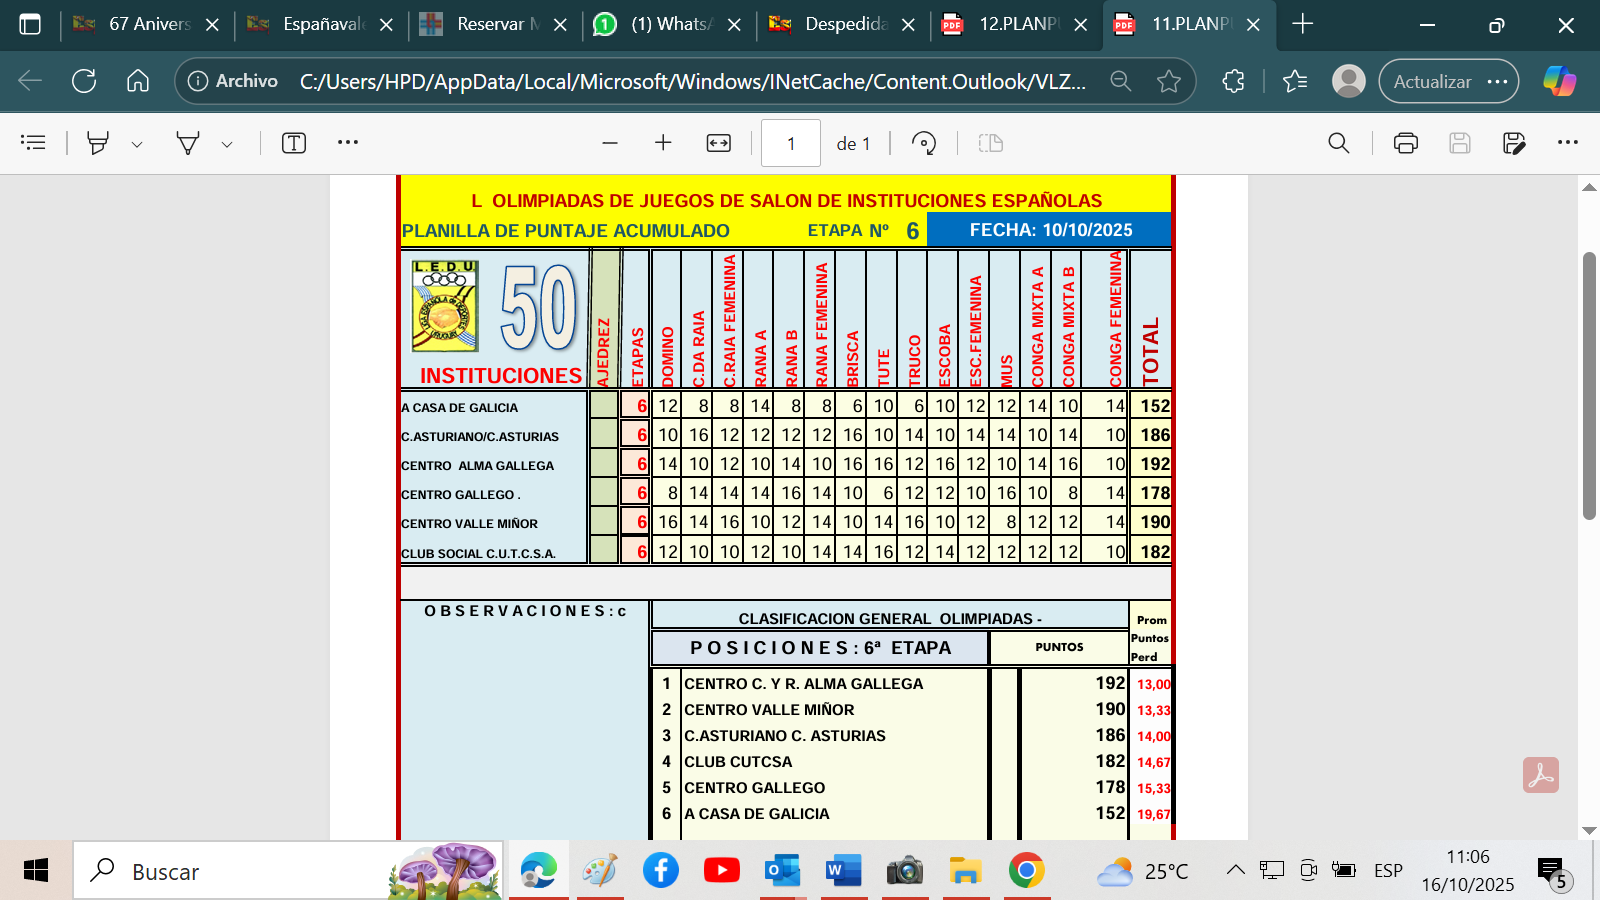This screenshot has width=1600, height=900.
Task: Print the PDF document
Action: pos(1405,143)
